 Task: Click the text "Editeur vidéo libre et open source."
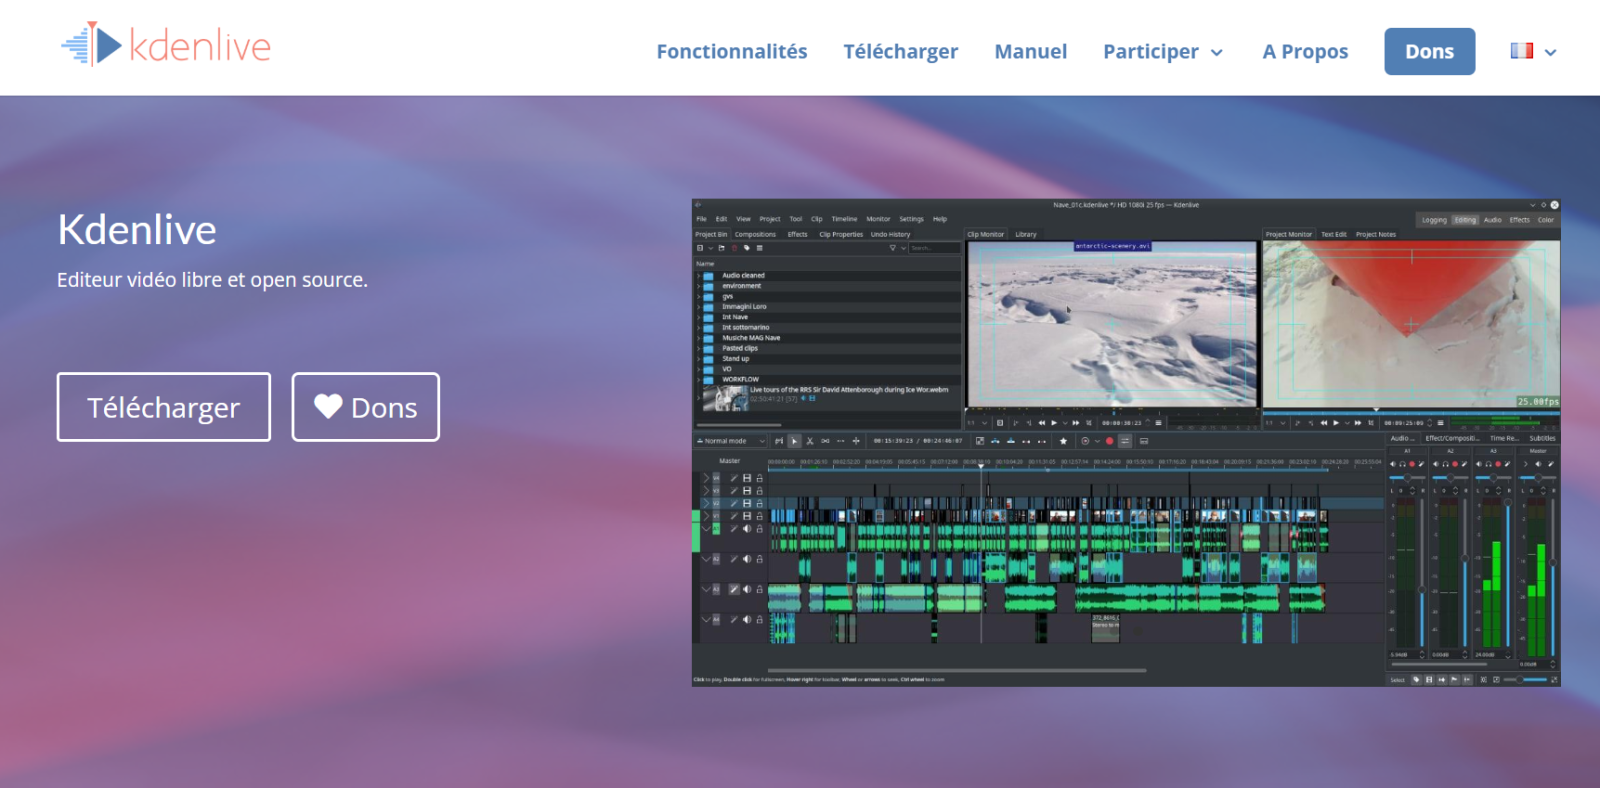click(212, 280)
